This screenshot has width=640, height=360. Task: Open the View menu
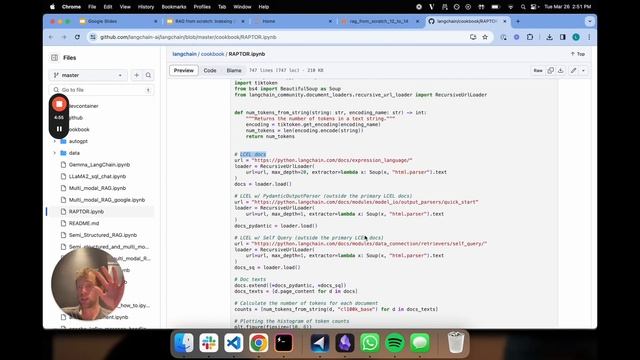coord(125,7)
